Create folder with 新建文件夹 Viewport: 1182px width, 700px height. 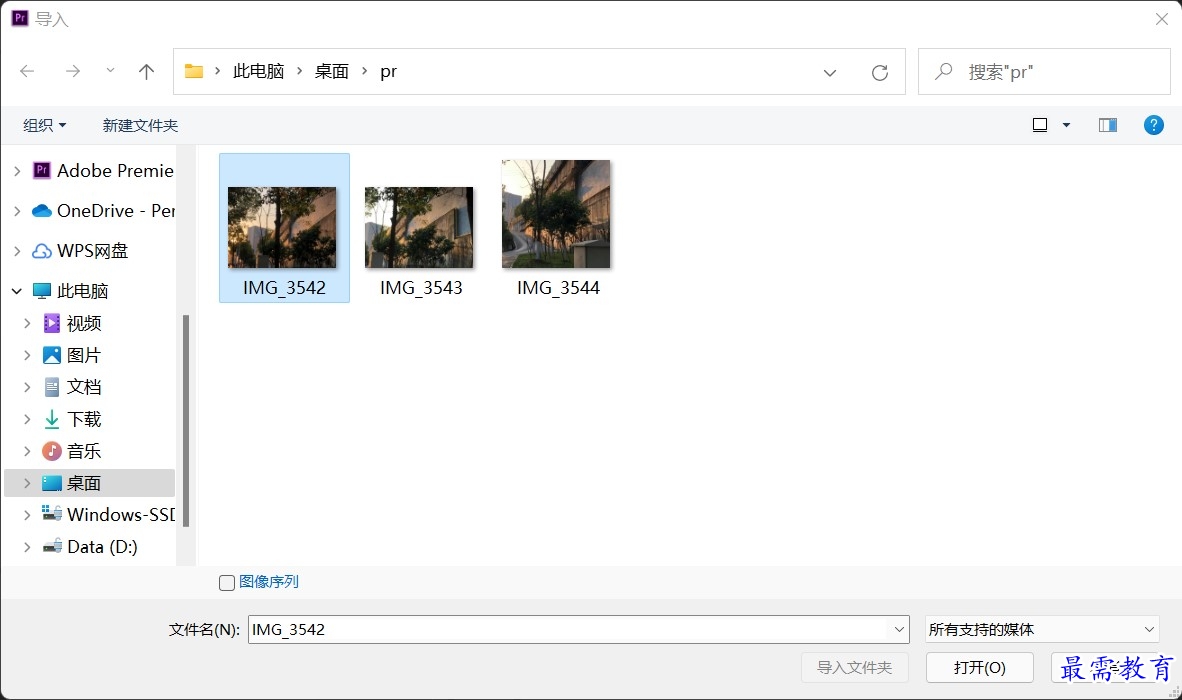coord(140,125)
